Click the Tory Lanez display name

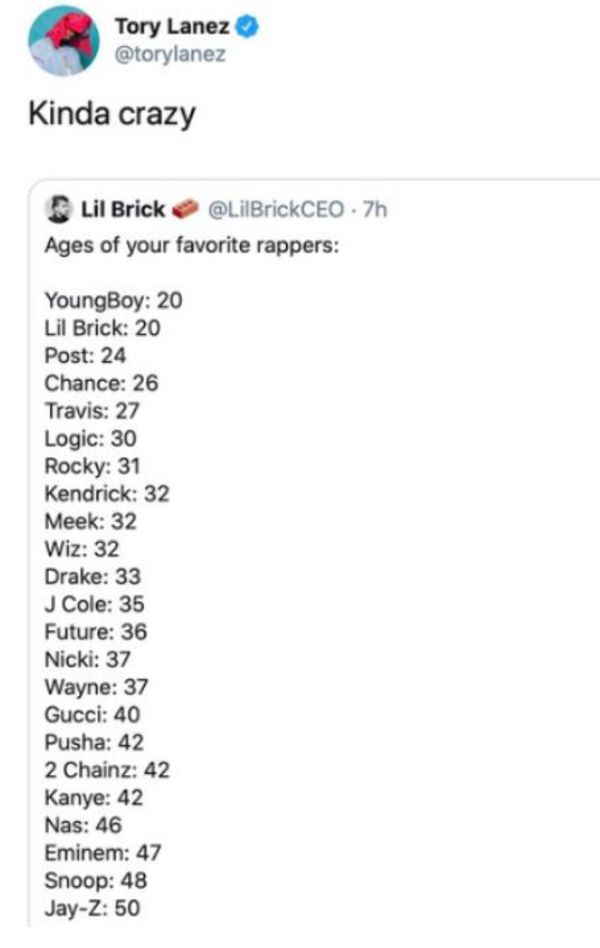(172, 27)
